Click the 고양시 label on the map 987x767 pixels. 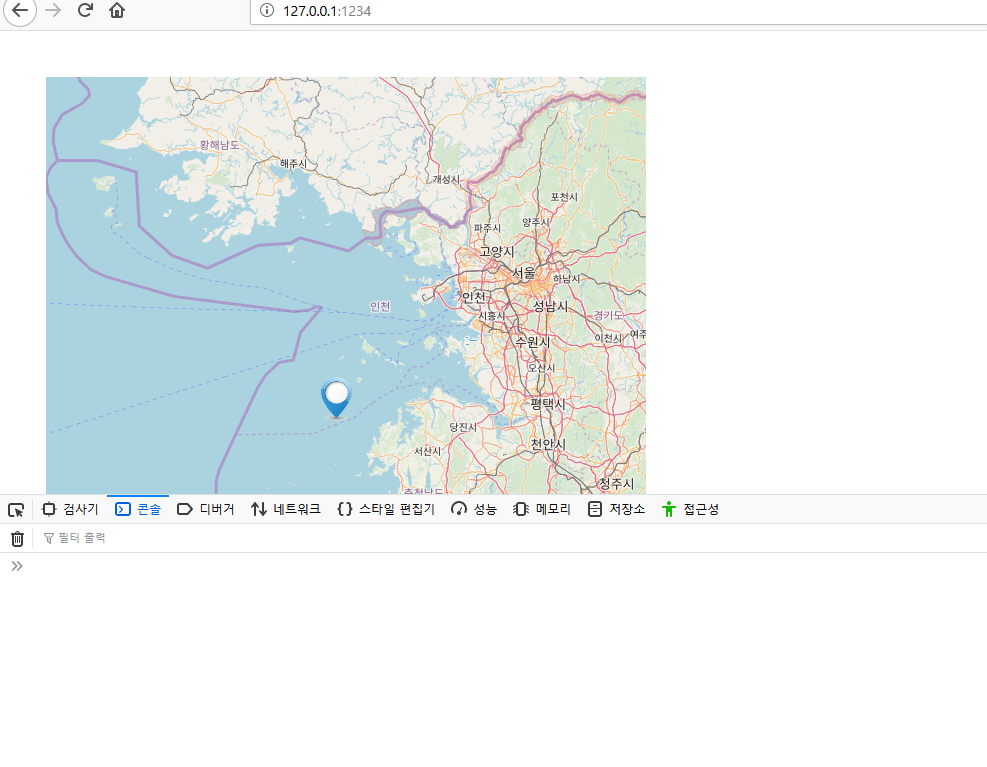[497, 251]
